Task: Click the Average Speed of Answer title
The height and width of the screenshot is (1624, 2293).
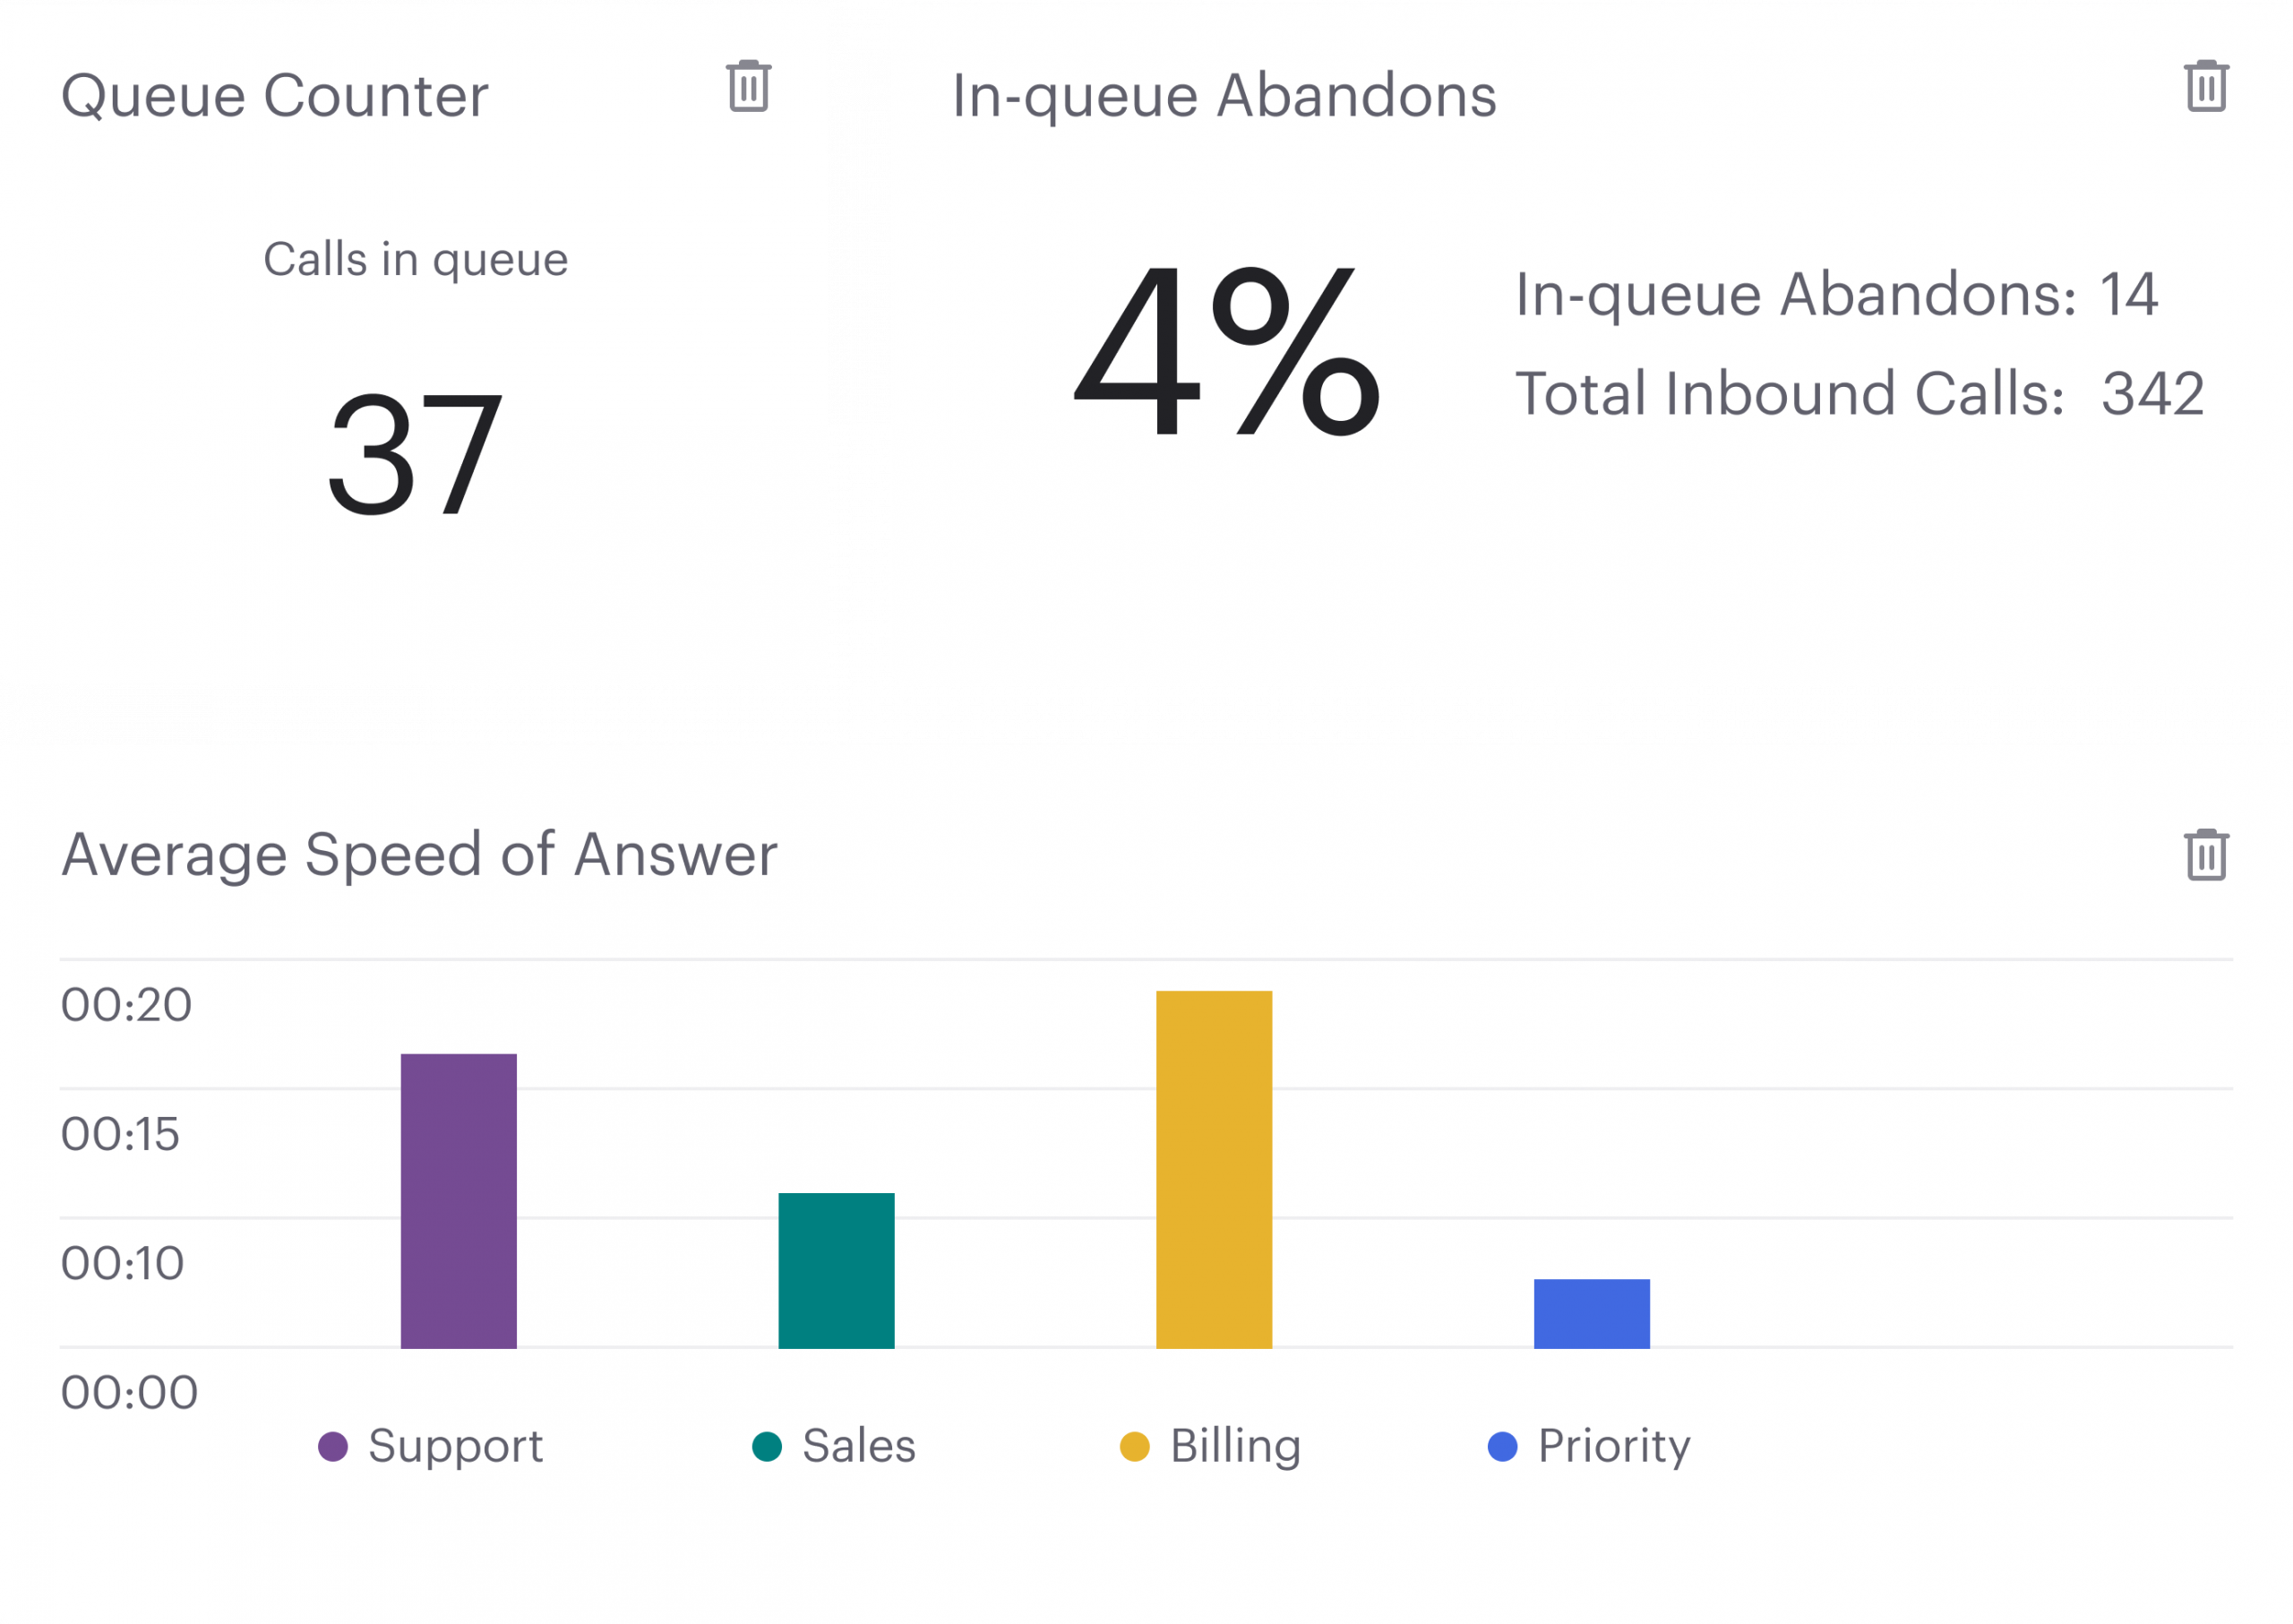Action: coord(419,855)
